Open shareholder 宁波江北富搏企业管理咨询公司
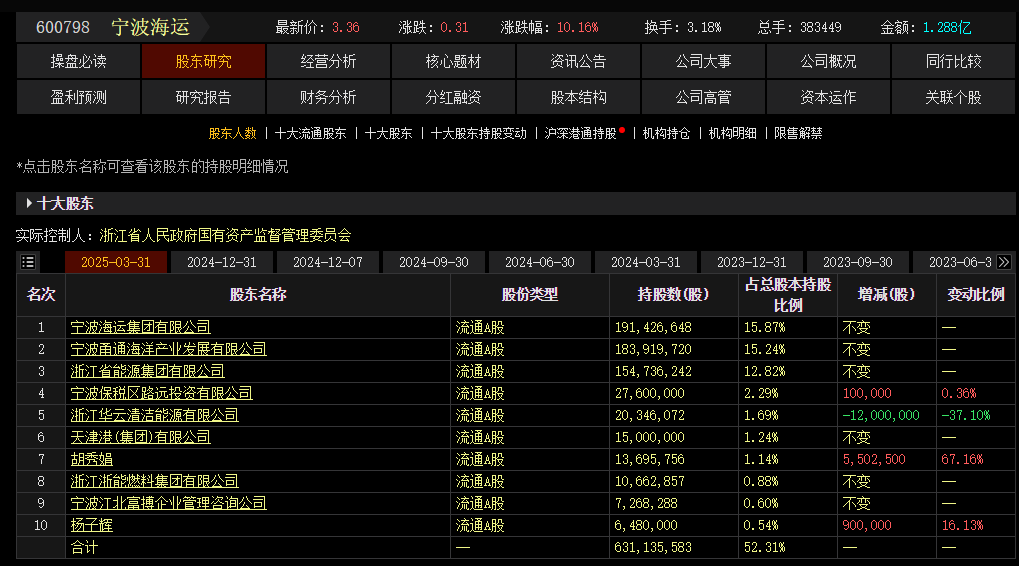 [168, 504]
